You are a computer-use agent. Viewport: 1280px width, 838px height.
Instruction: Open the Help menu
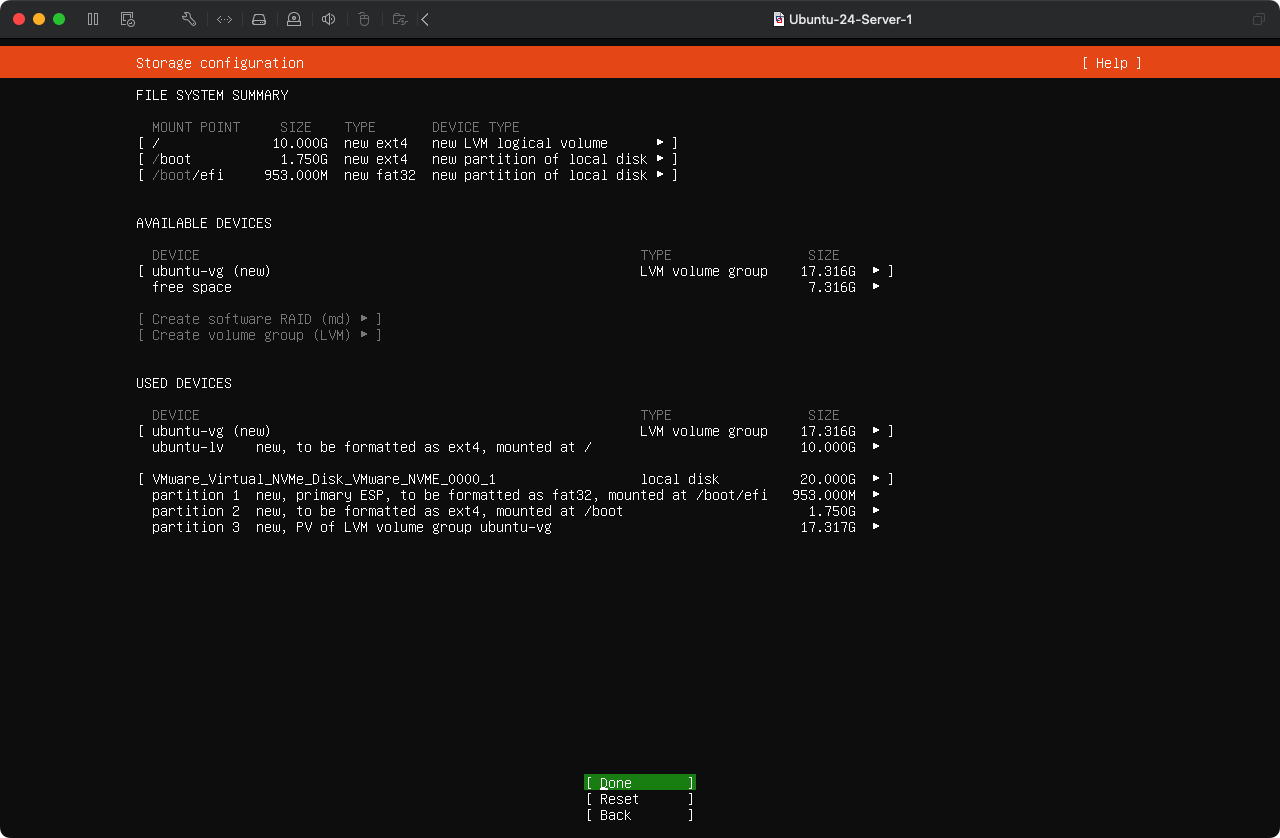click(x=1111, y=63)
